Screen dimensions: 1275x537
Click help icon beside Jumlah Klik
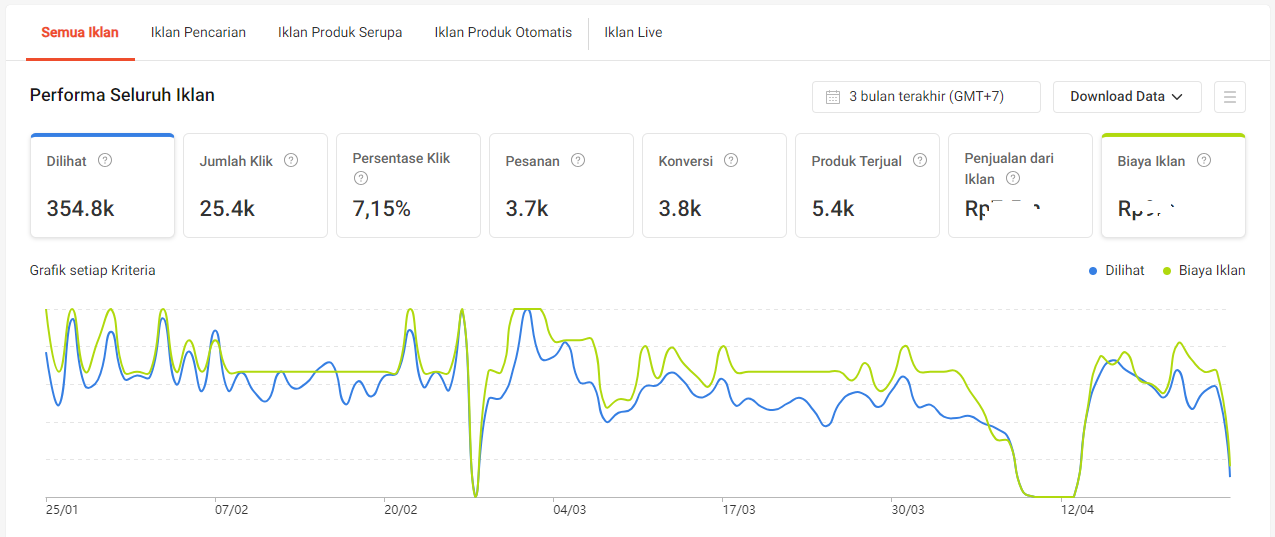point(291,160)
